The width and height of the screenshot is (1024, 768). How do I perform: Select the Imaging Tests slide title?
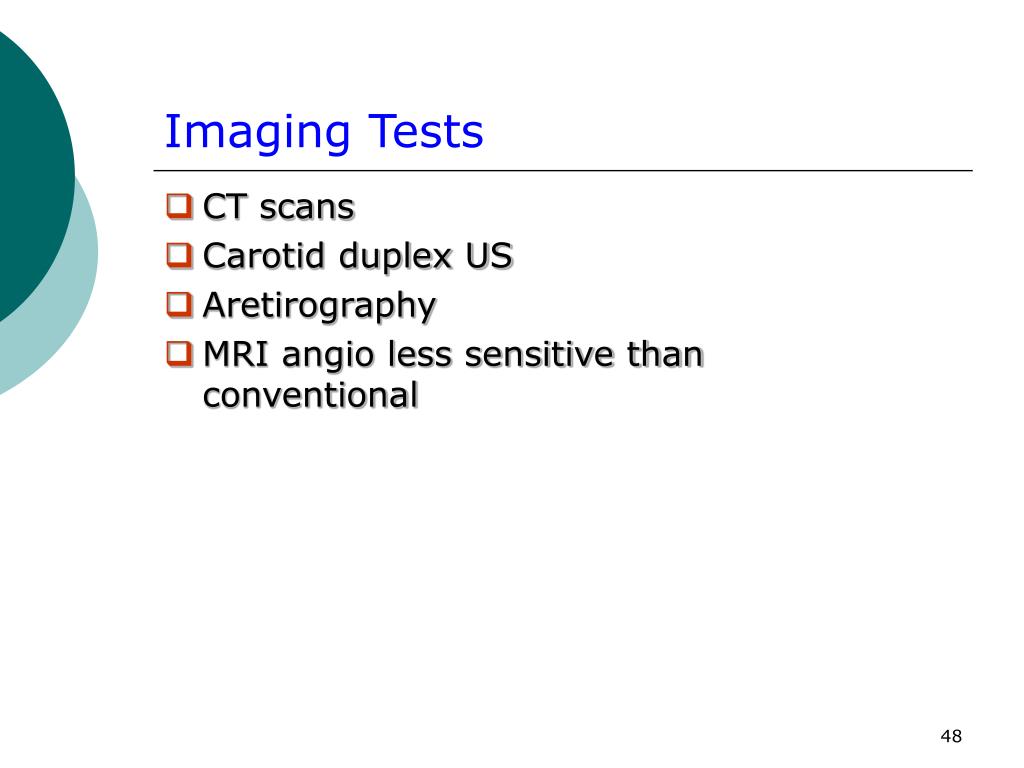(x=324, y=133)
